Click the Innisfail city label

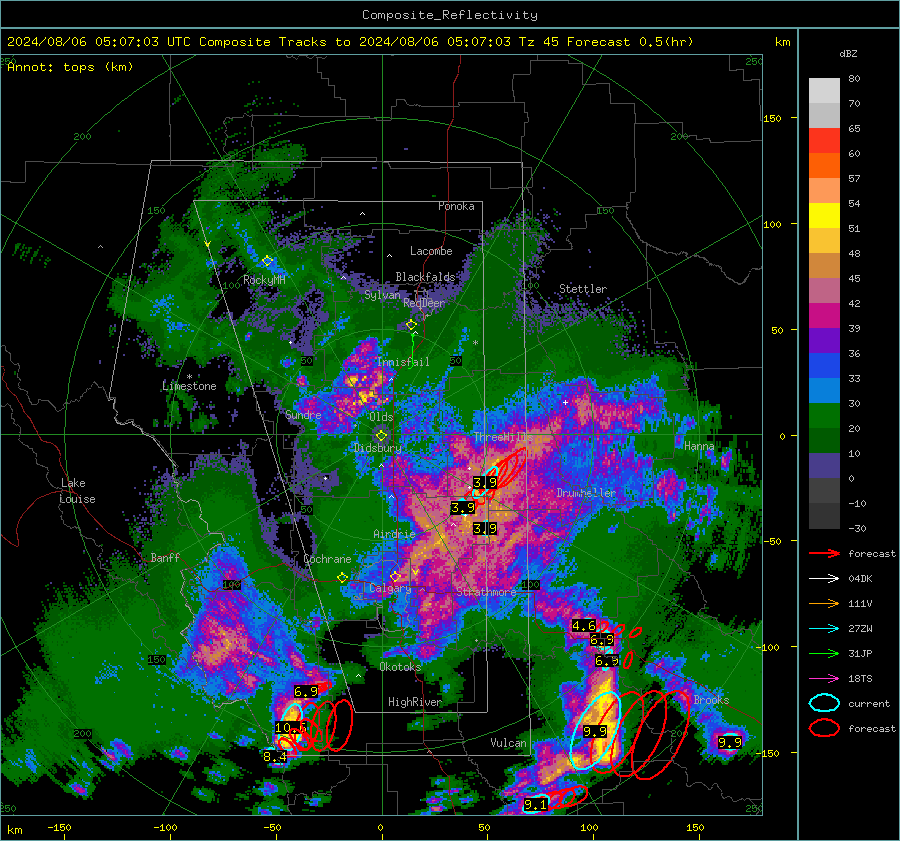403,362
